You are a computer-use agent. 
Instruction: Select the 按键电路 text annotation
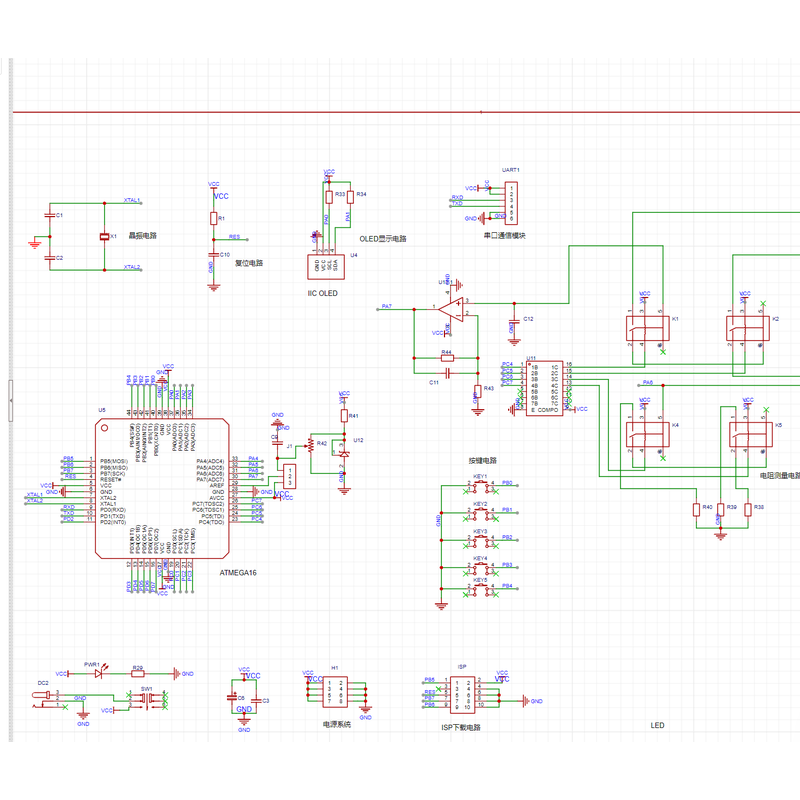[x=483, y=461]
